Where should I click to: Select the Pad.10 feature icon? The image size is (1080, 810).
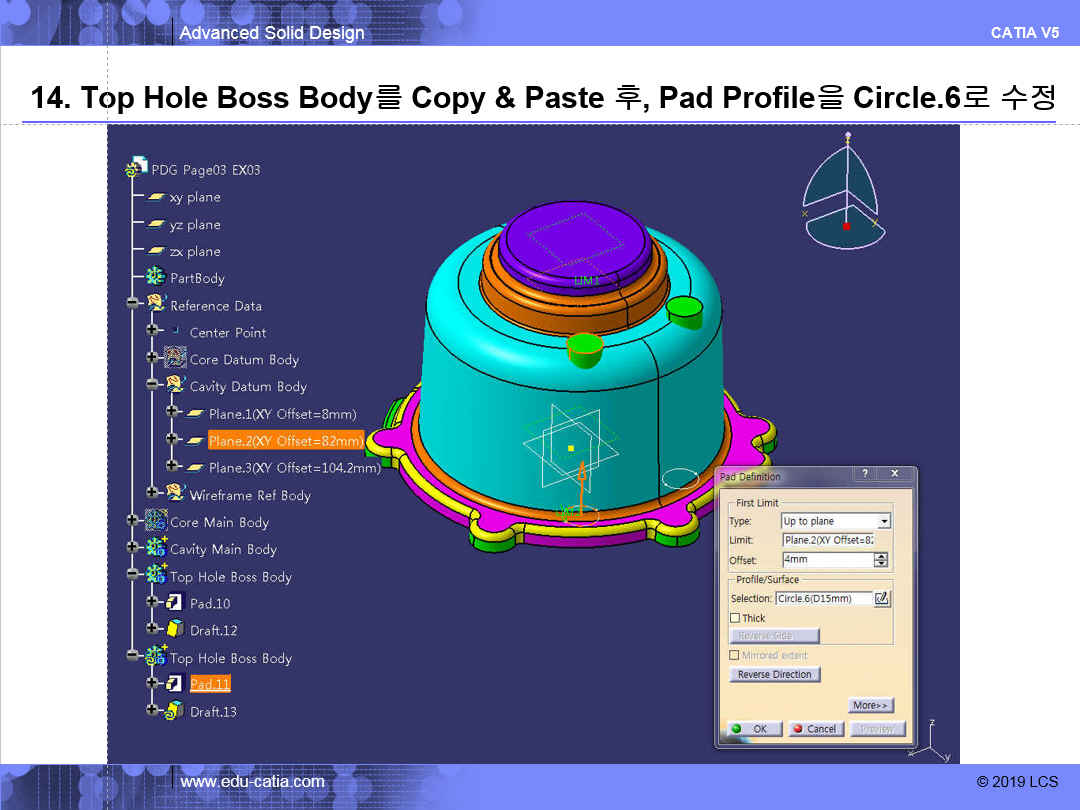175,603
